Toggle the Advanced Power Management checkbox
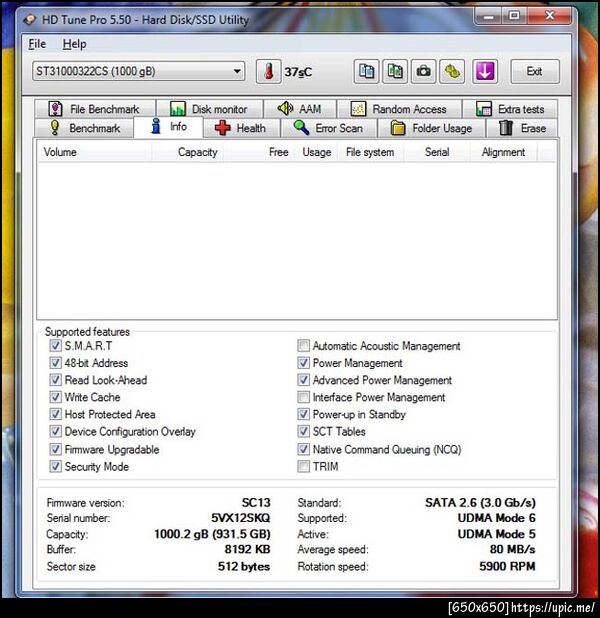Viewport: 600px width, 618px height. coord(303,380)
